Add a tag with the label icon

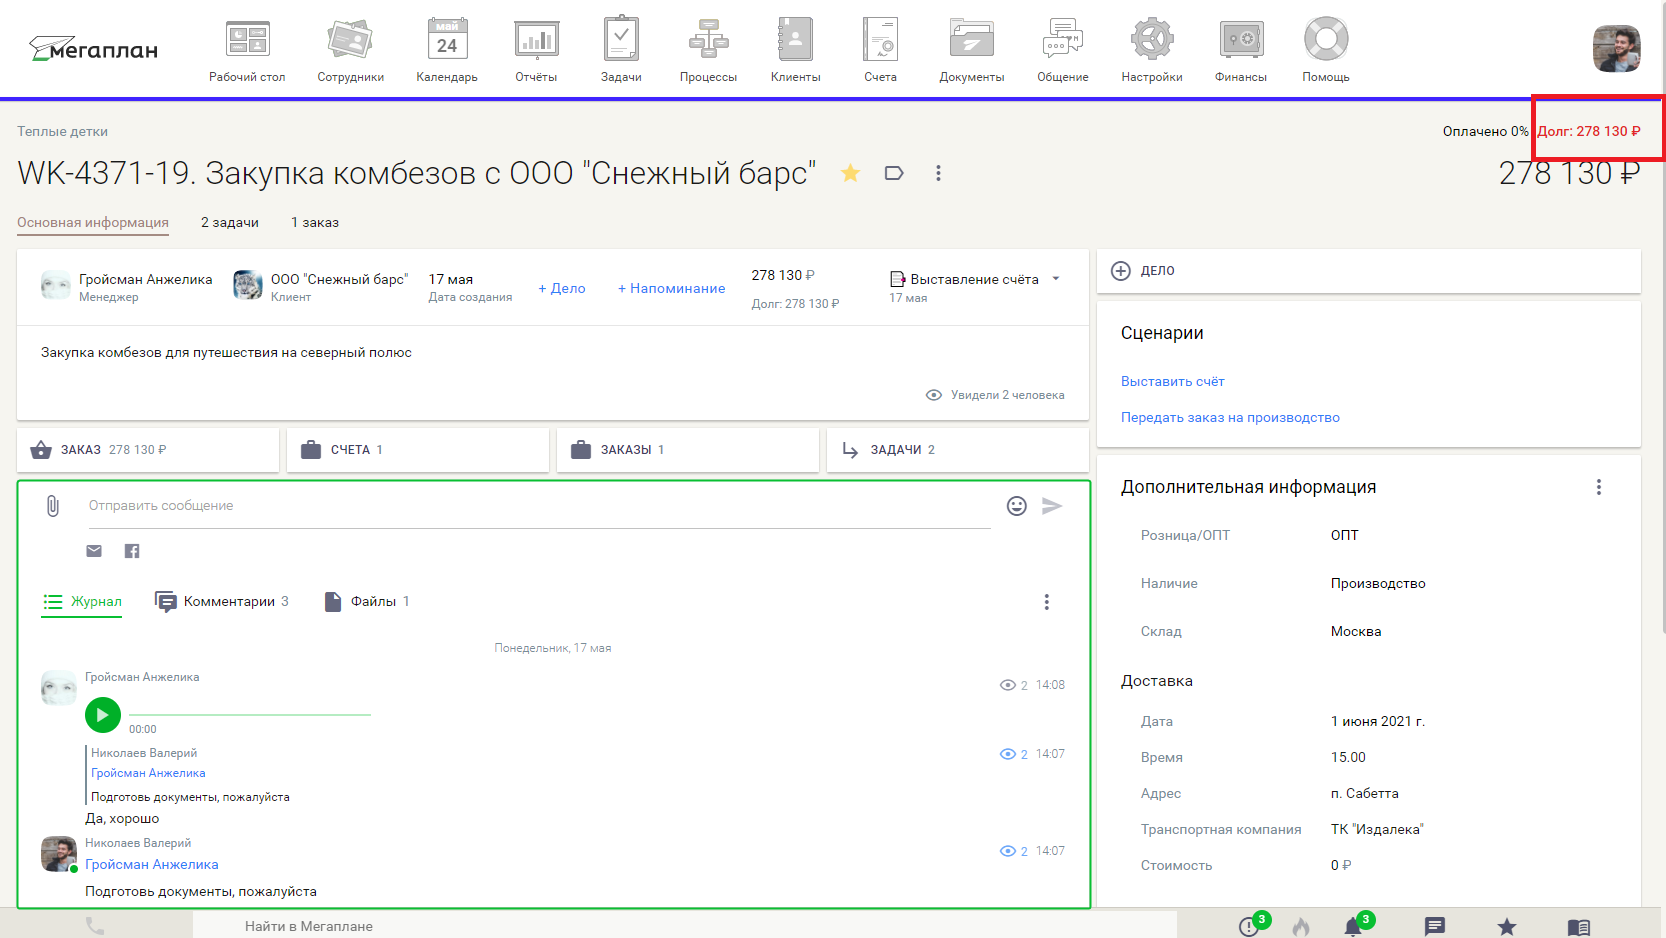tap(894, 173)
